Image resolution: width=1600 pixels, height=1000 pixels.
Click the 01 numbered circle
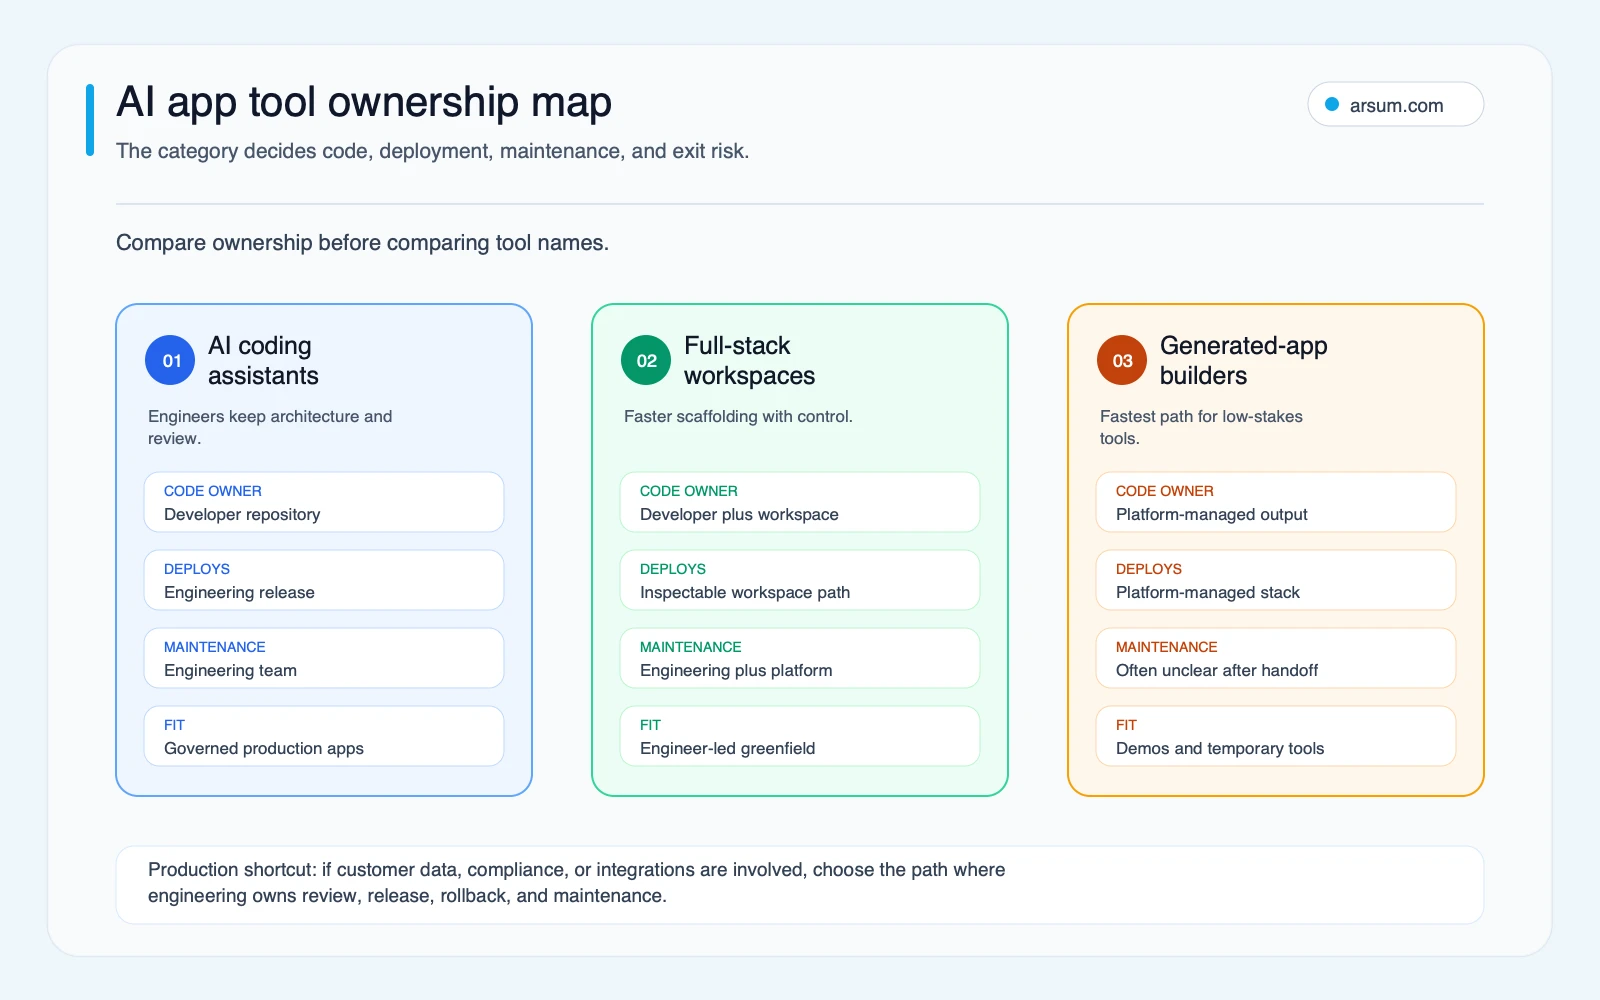pyautogui.click(x=170, y=360)
